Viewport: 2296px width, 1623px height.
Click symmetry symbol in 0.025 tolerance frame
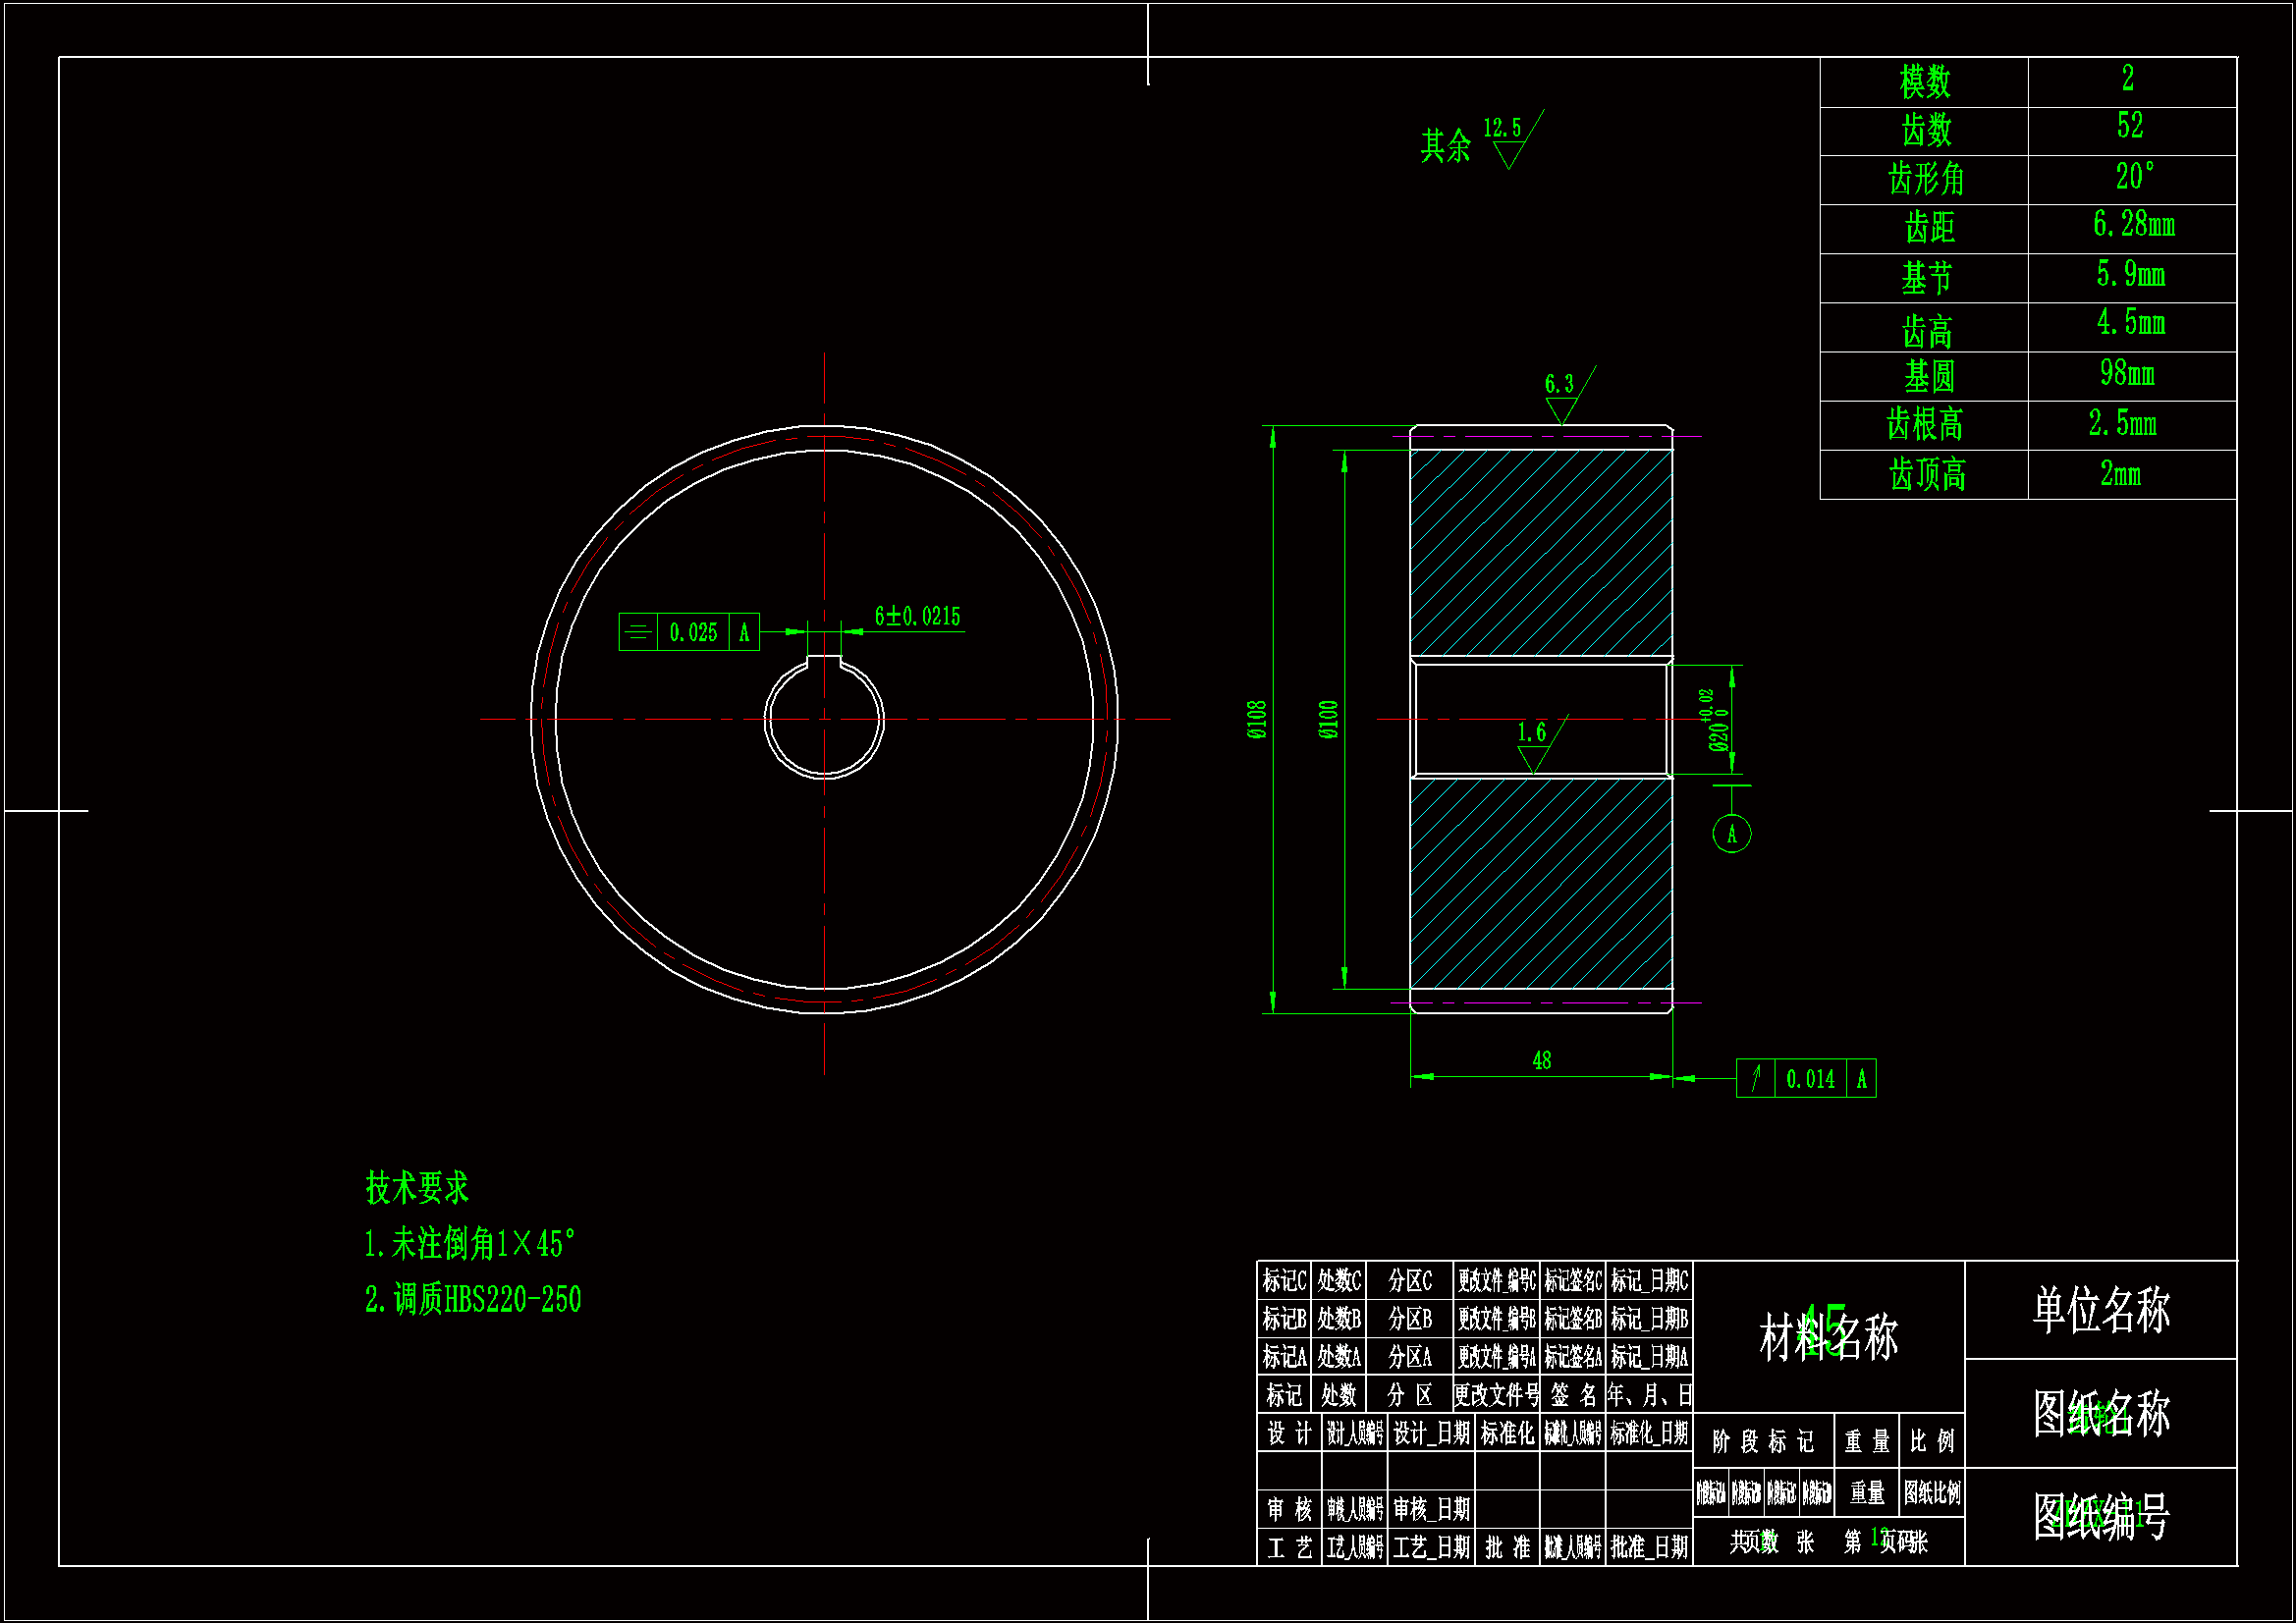[638, 632]
